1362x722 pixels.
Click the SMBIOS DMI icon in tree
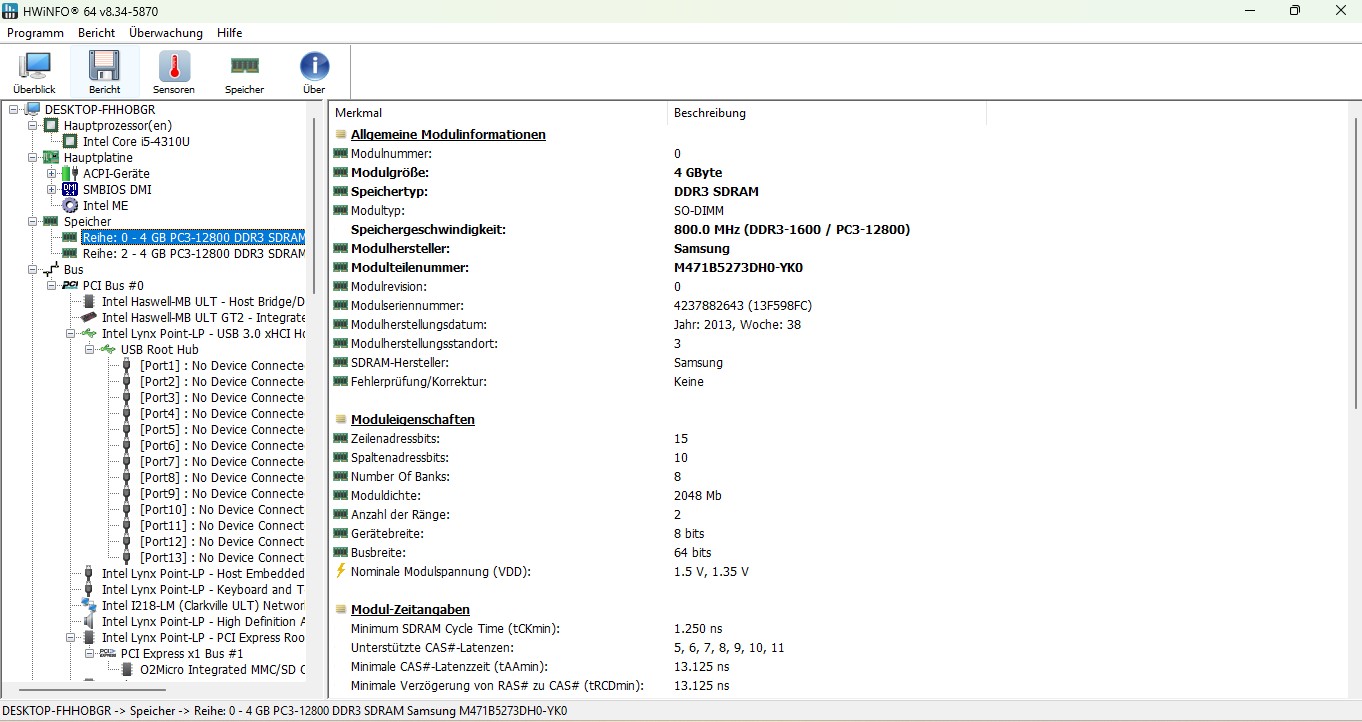(x=70, y=190)
